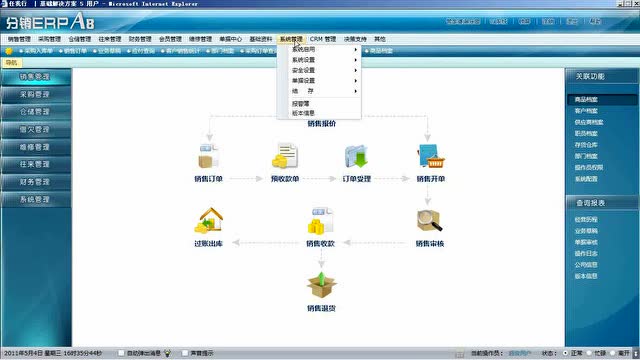Click the star icon in the shortcut bar
The width and height of the screenshot is (640, 360).
tap(9, 51)
